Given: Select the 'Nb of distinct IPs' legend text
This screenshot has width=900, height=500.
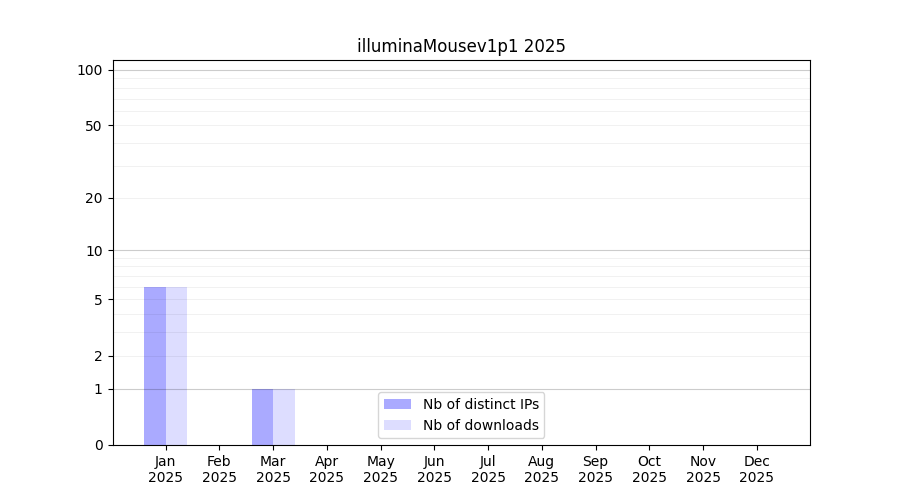Looking at the screenshot, I should pos(480,404).
